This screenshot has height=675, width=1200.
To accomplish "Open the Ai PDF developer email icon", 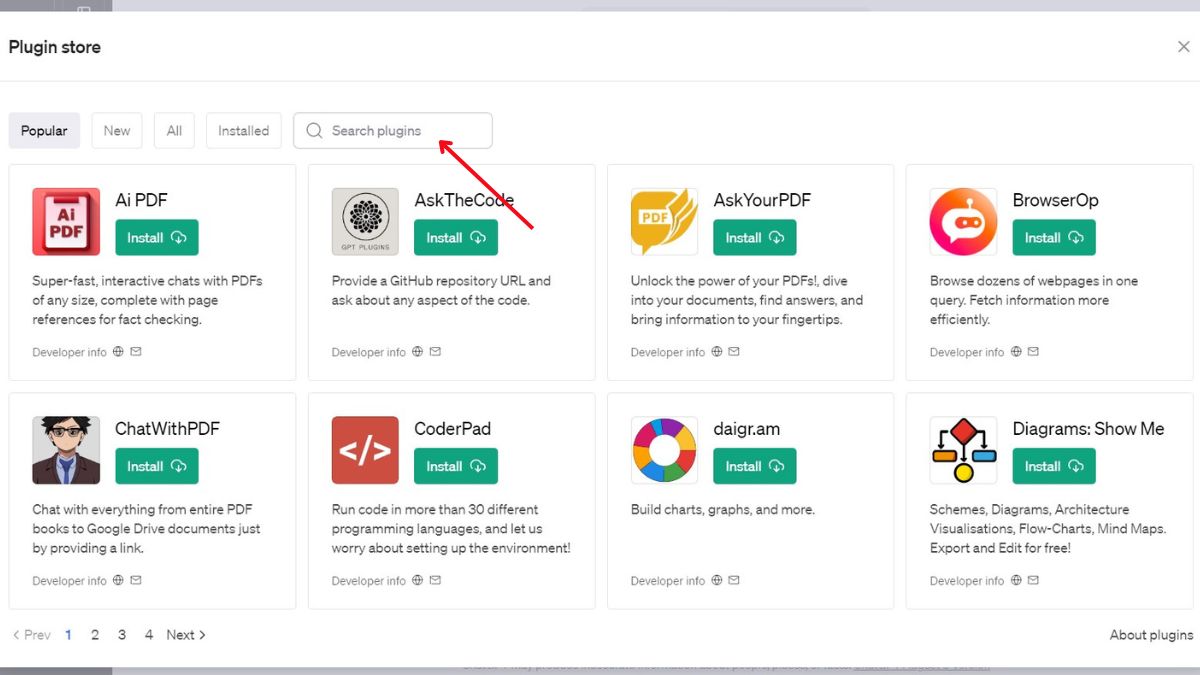I will pos(136,352).
